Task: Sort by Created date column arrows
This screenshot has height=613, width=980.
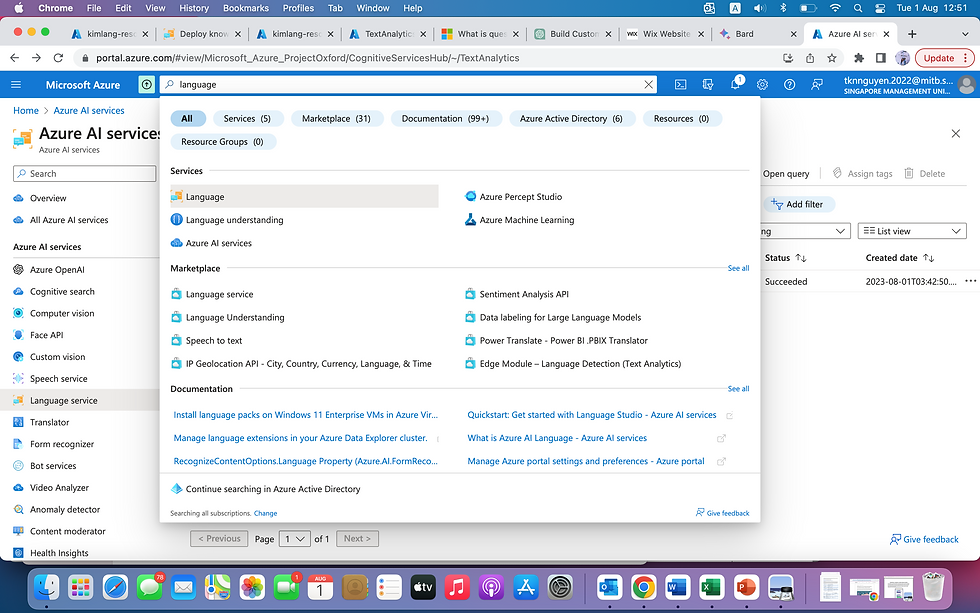Action: click(929, 258)
